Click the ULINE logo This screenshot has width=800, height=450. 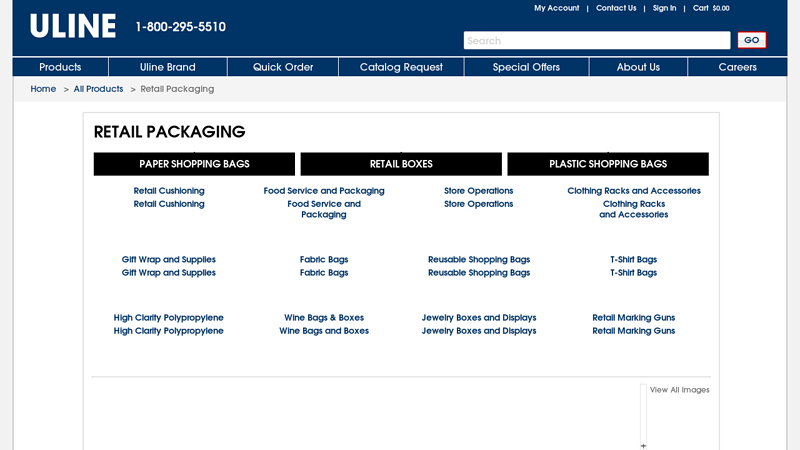[72, 27]
